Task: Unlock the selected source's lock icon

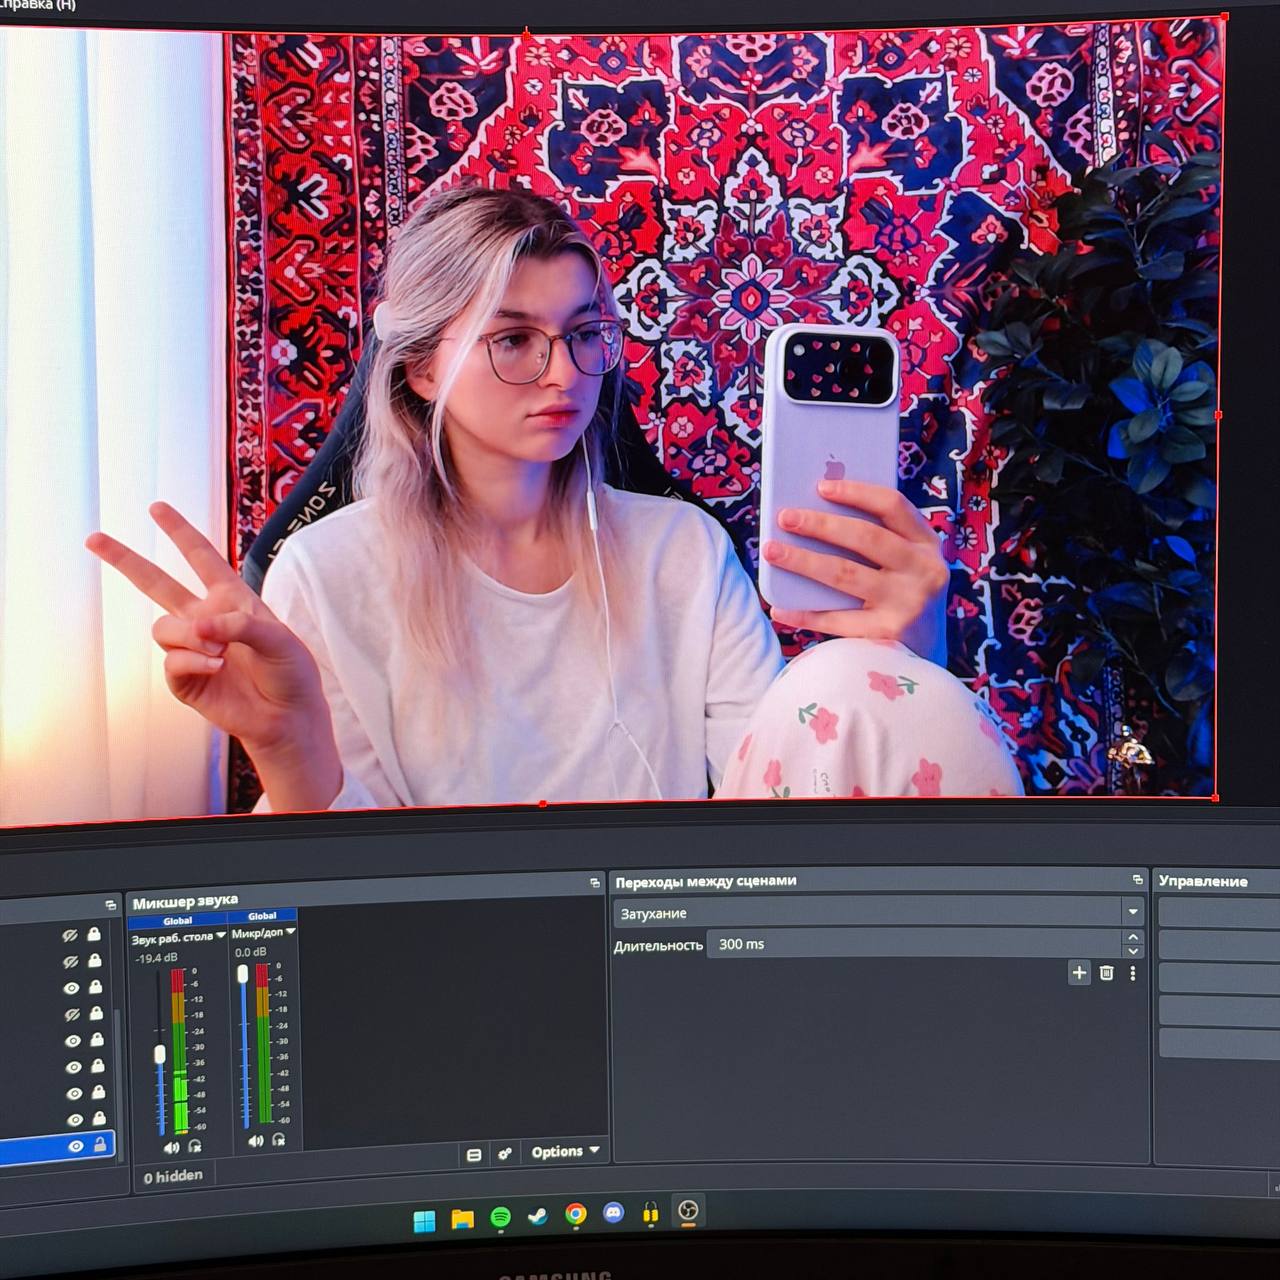Action: click(x=100, y=1145)
